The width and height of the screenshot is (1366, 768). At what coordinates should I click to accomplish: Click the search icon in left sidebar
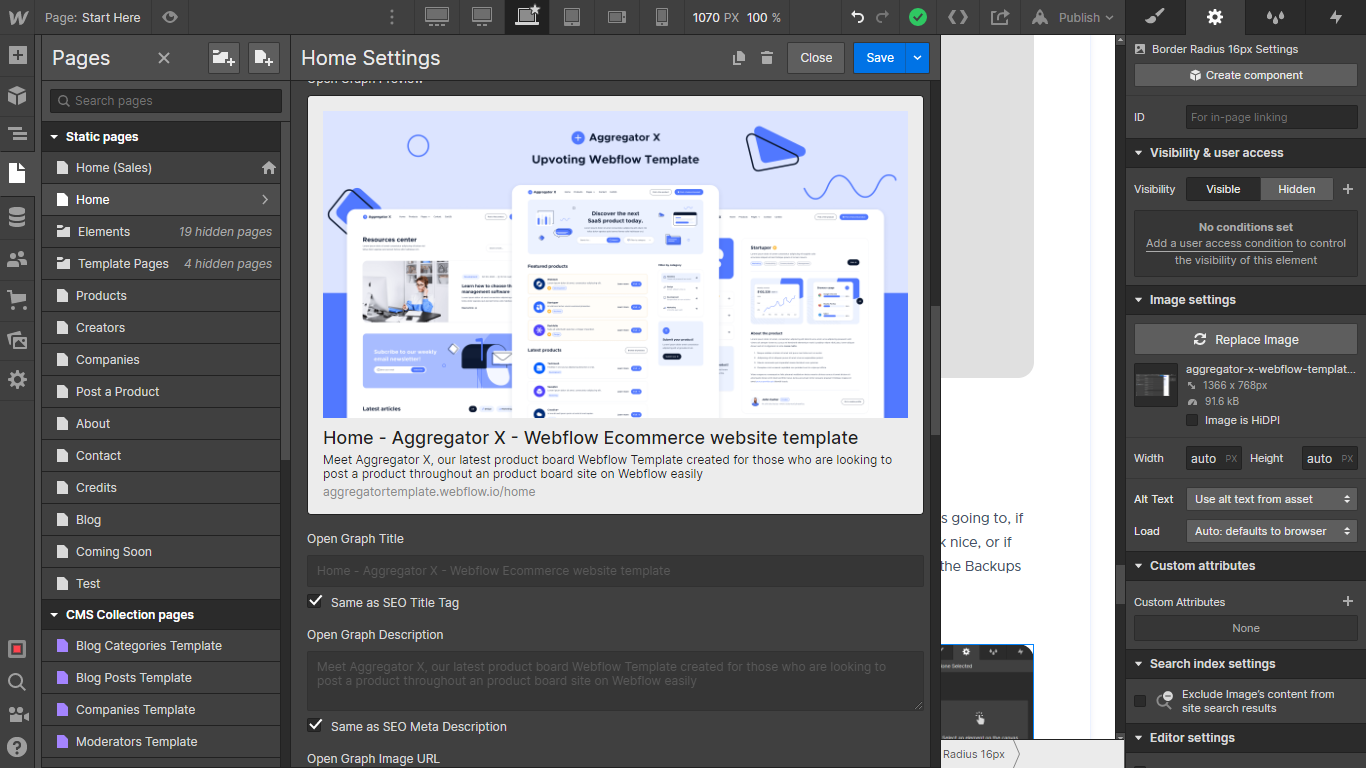tap(17, 682)
